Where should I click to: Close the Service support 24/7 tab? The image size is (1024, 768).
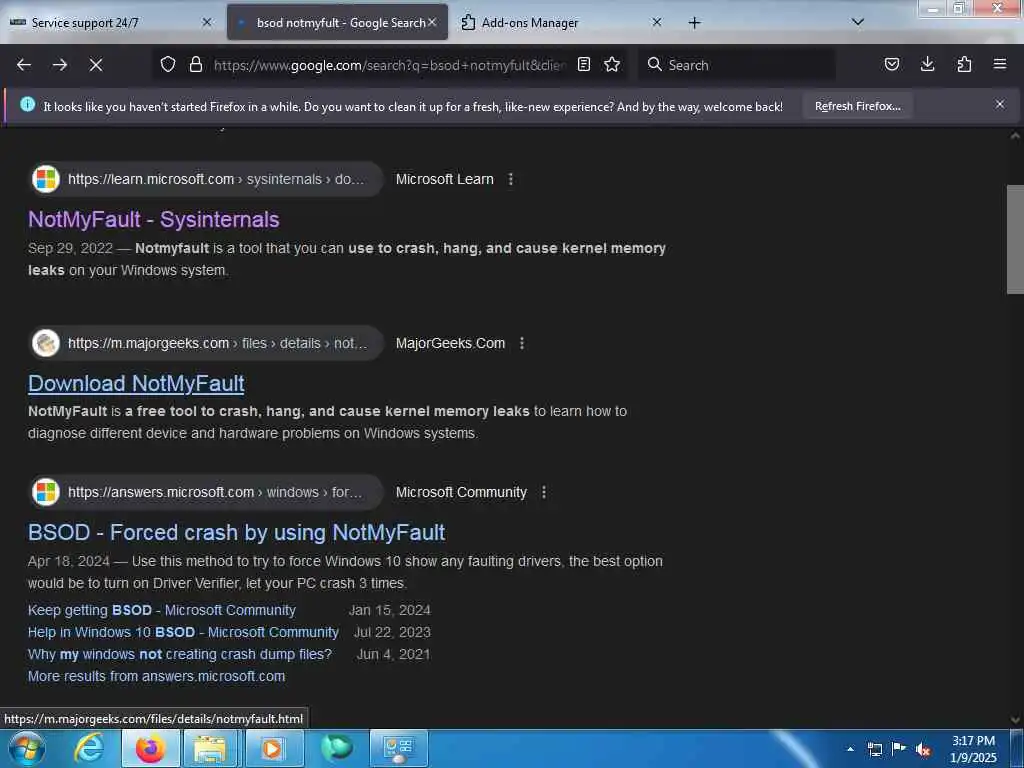pos(207,22)
